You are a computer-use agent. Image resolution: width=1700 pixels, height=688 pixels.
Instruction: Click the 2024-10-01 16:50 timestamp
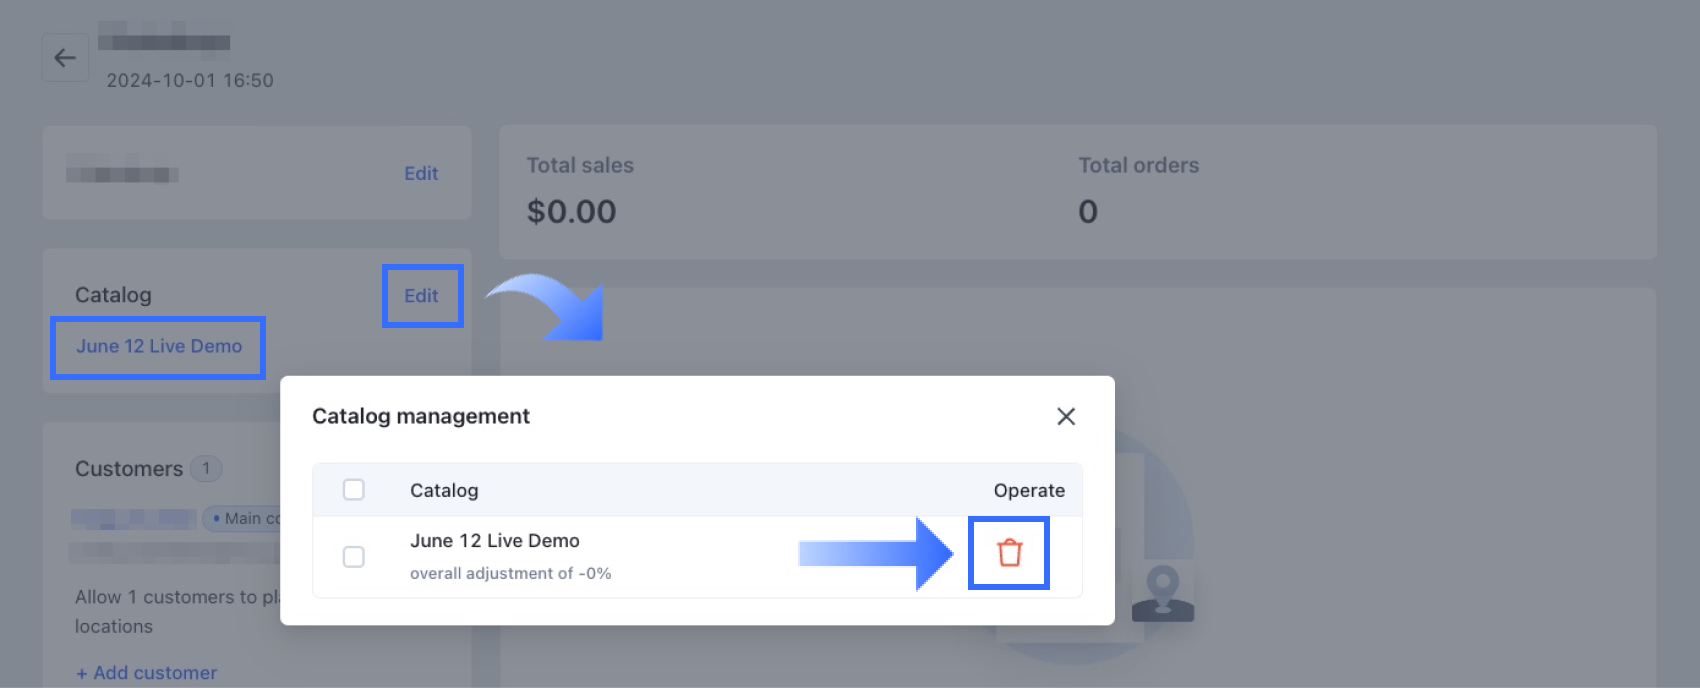coord(190,81)
